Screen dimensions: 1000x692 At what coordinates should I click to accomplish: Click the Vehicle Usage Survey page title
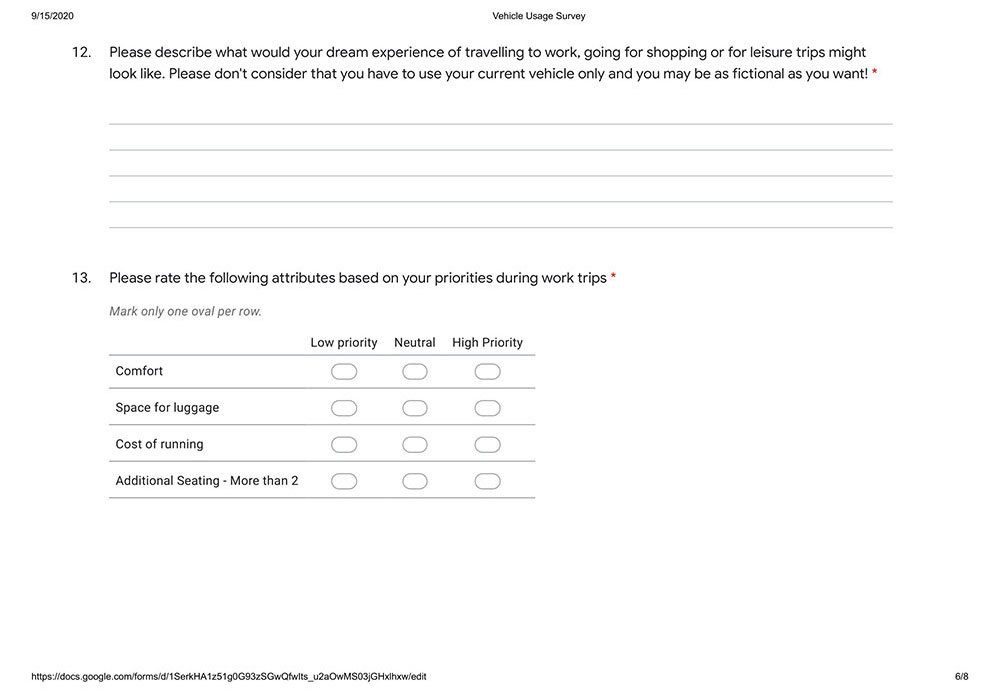coord(539,16)
